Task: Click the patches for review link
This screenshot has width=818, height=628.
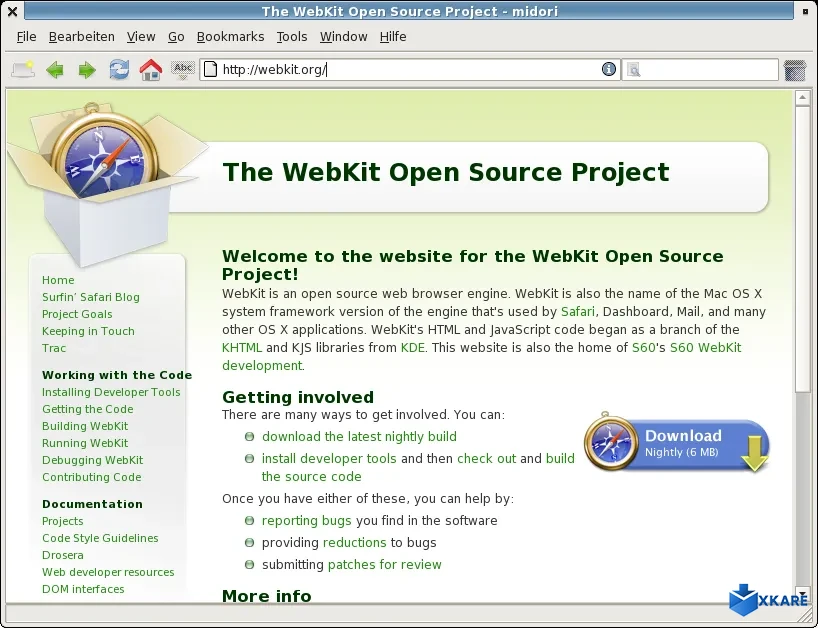Action: 384,564
